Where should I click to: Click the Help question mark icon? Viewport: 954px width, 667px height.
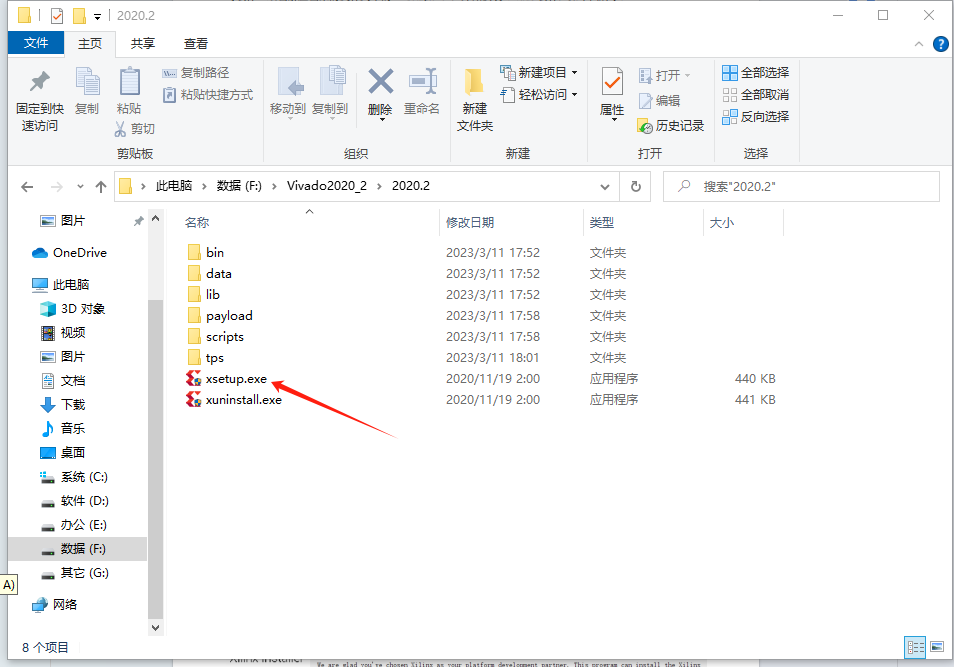click(x=940, y=44)
